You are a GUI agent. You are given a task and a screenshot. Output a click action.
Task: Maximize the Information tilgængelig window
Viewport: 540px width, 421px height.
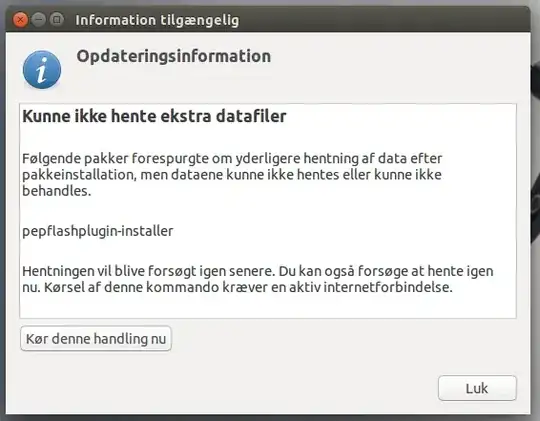pyautogui.click(x=57, y=20)
